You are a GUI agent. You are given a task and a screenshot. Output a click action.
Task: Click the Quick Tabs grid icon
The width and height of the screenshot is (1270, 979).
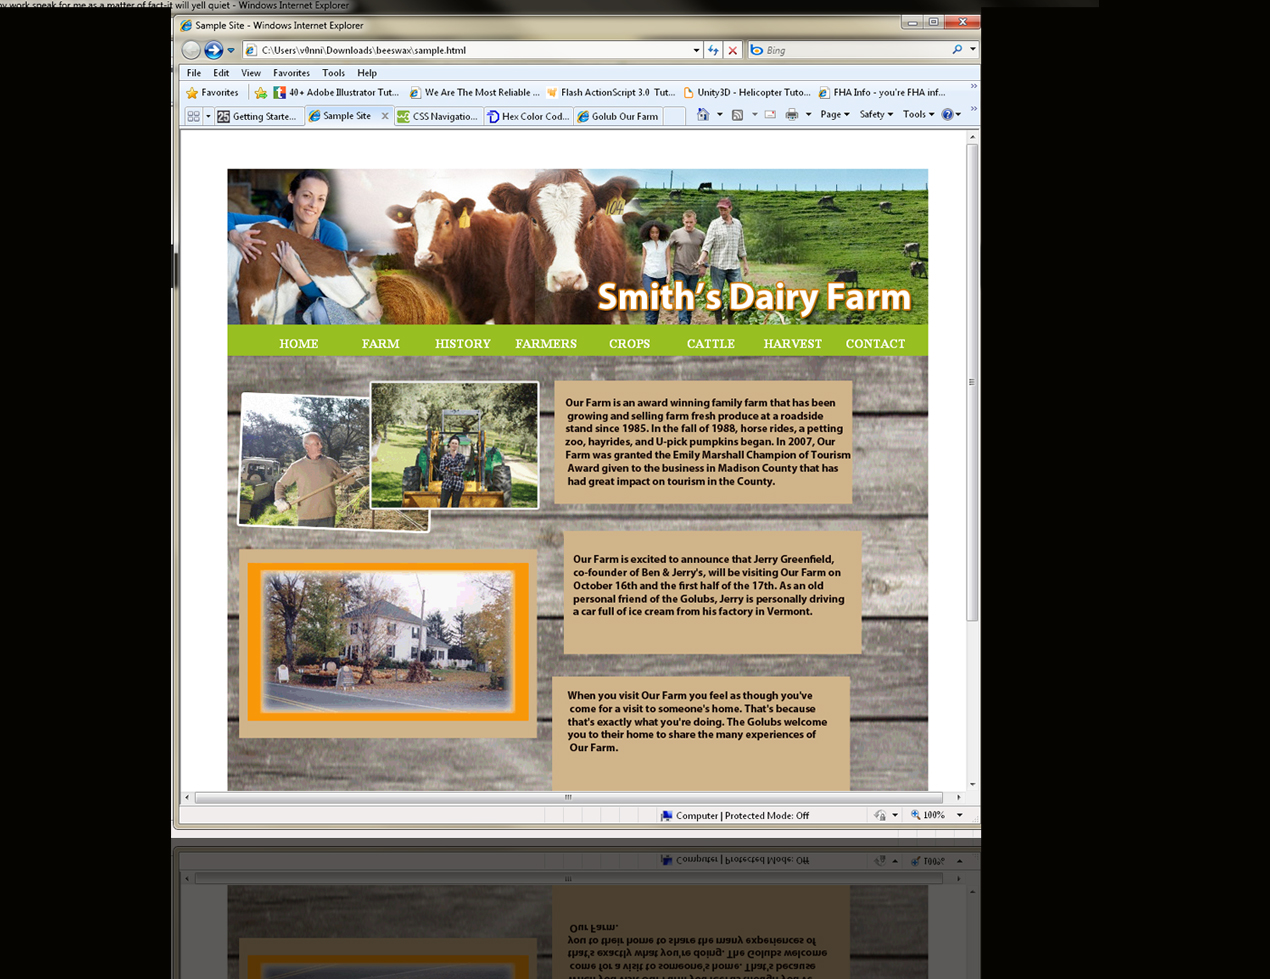coord(193,116)
